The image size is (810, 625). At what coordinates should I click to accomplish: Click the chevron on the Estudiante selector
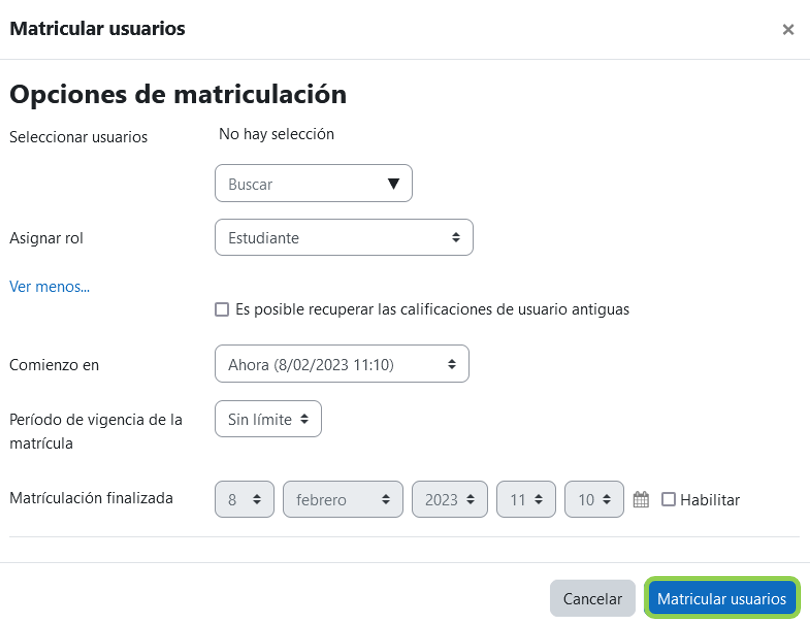(x=457, y=237)
